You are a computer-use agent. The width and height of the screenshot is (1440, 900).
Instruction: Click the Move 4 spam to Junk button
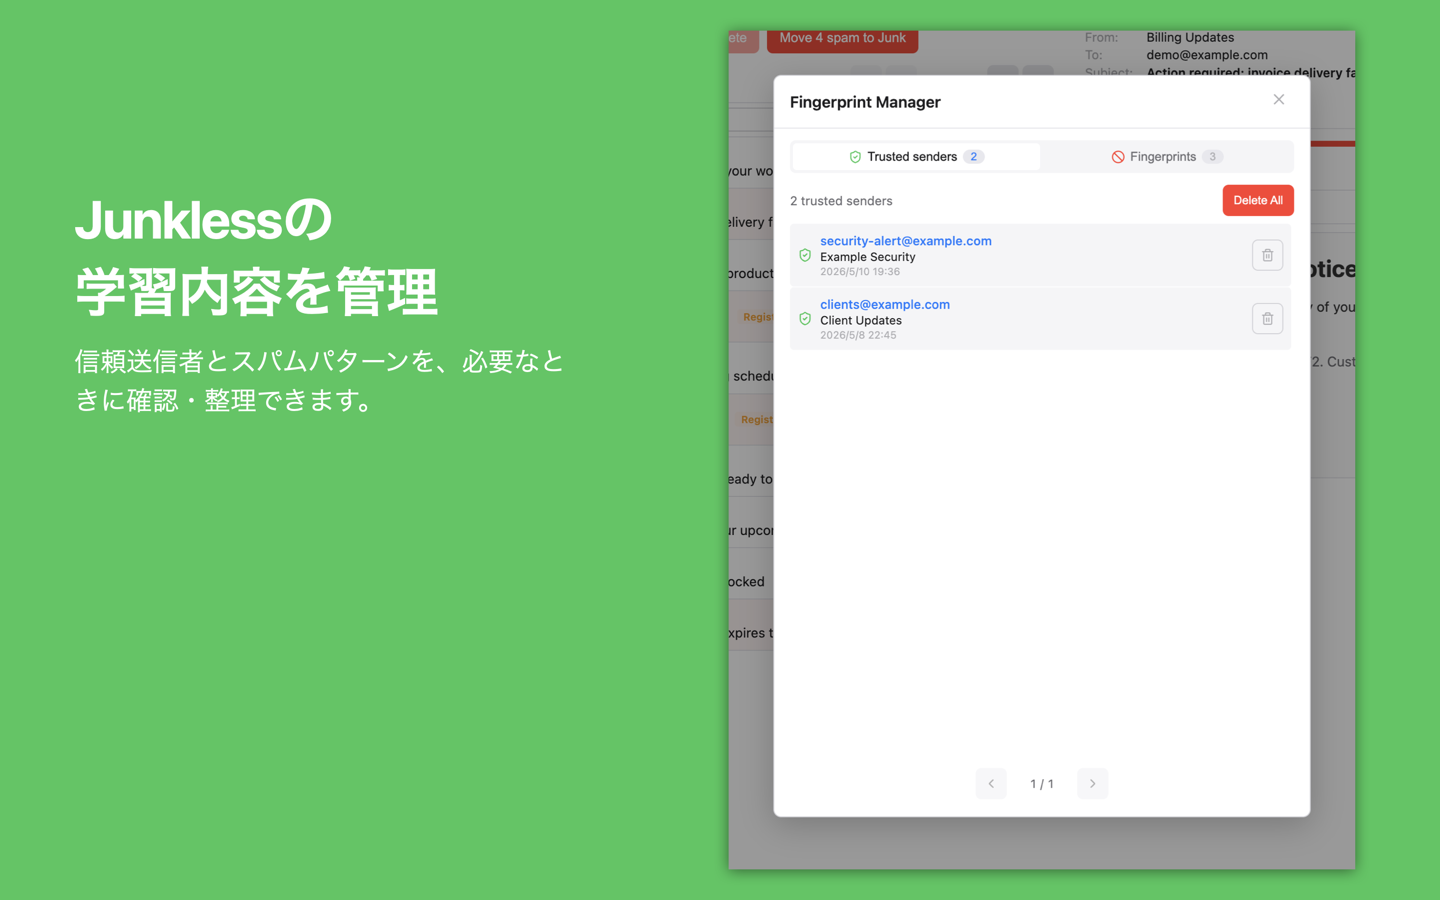coord(842,39)
